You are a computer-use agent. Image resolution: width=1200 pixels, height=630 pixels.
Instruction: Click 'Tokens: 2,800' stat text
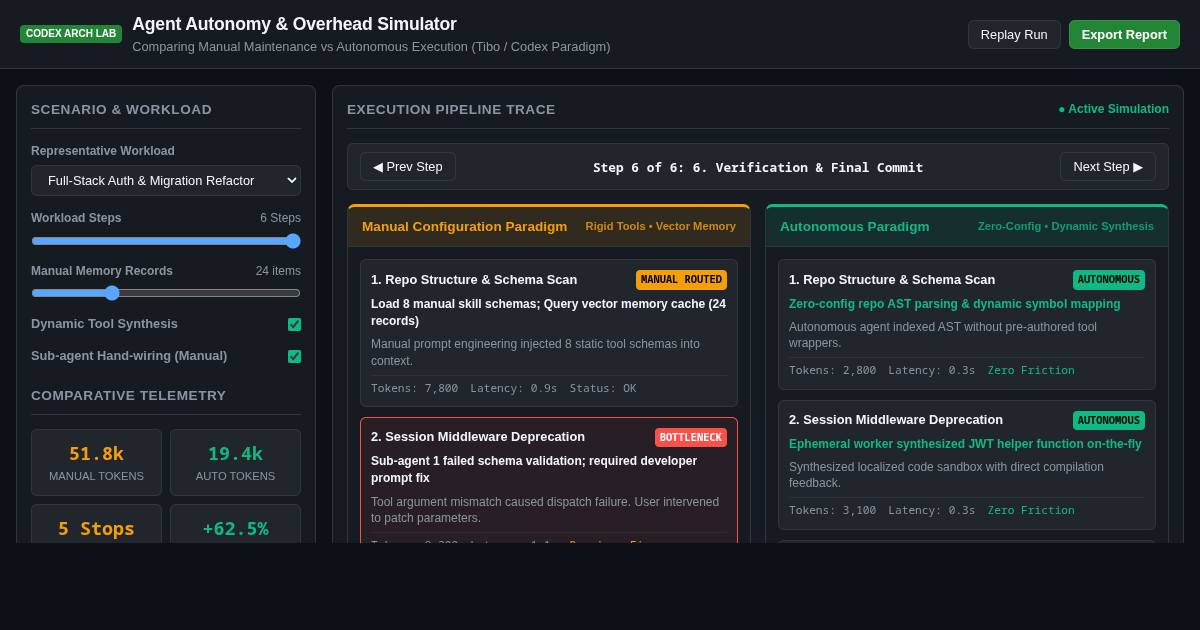click(x=832, y=371)
